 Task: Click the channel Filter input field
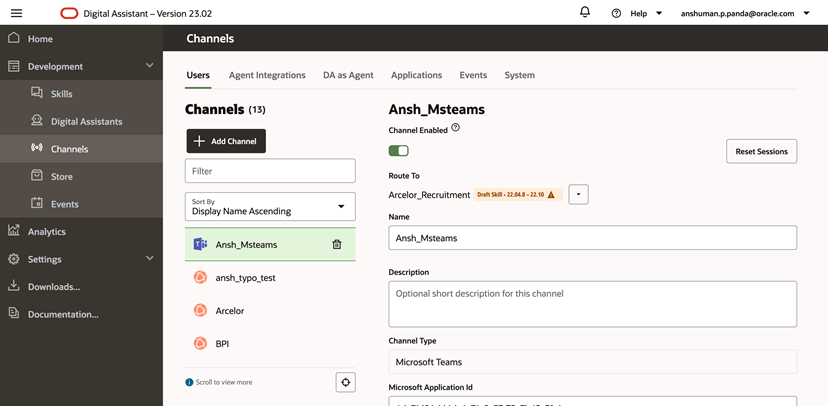[270, 171]
